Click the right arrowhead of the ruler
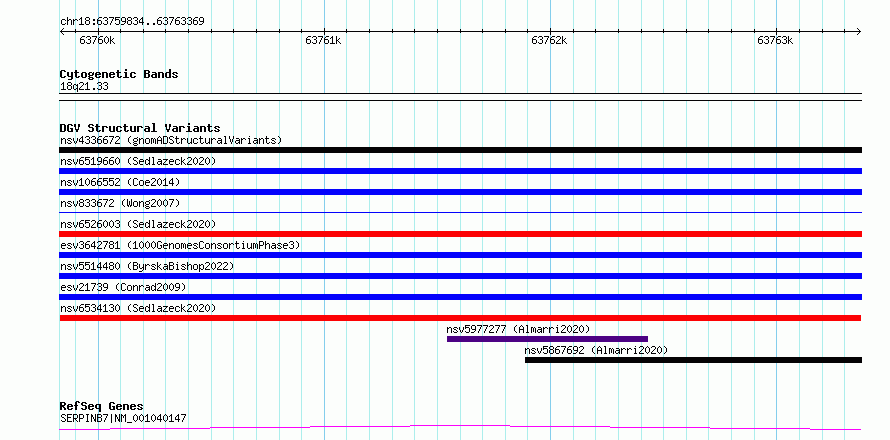This screenshot has height=440, width=890. click(859, 32)
